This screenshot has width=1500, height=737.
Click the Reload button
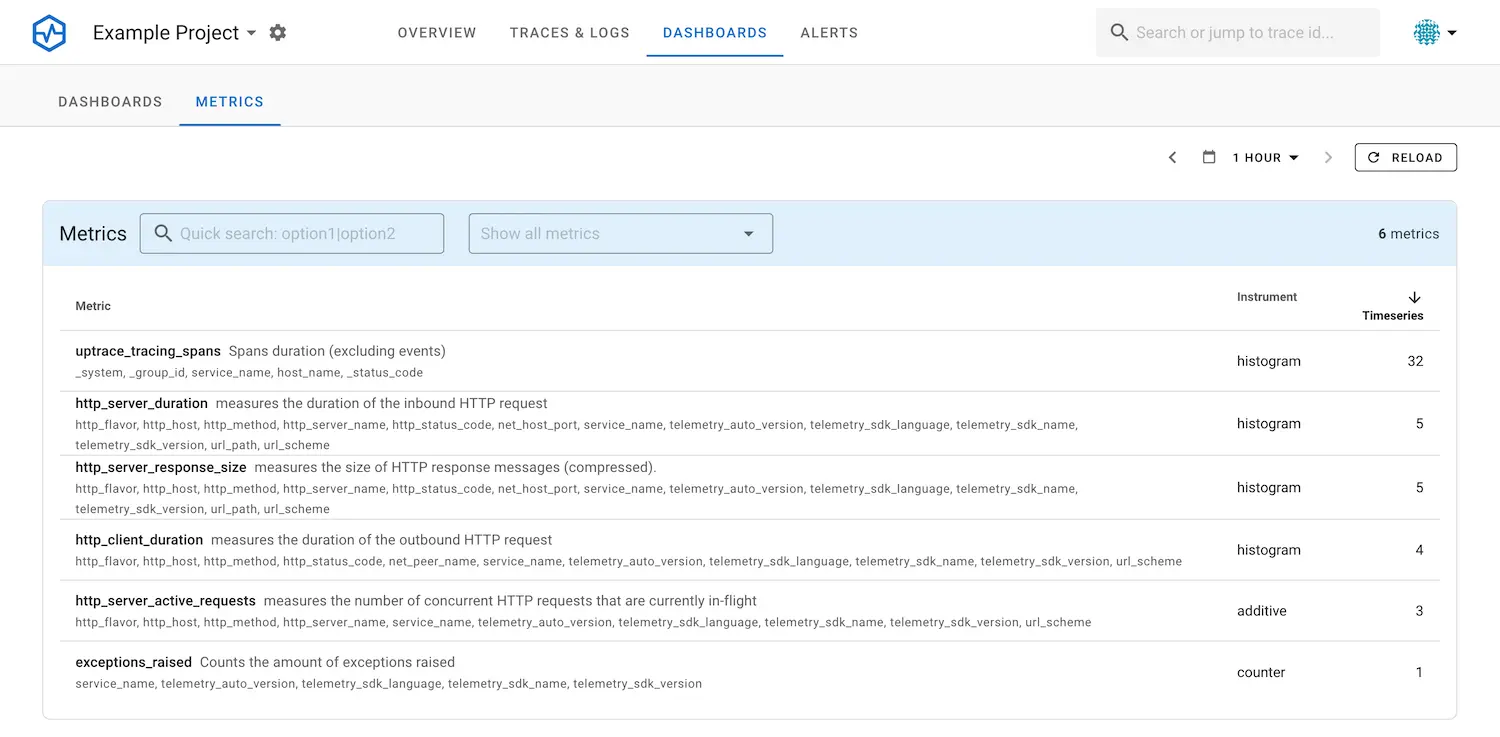pos(1405,158)
